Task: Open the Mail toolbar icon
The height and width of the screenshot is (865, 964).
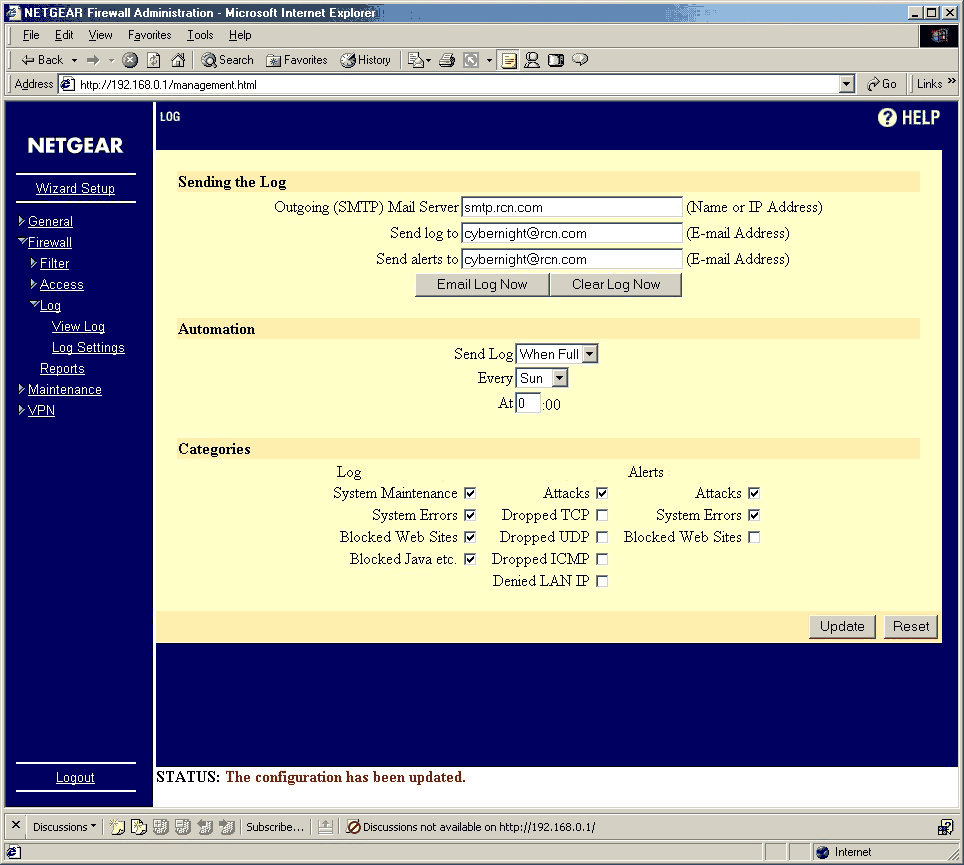Action: click(x=419, y=60)
